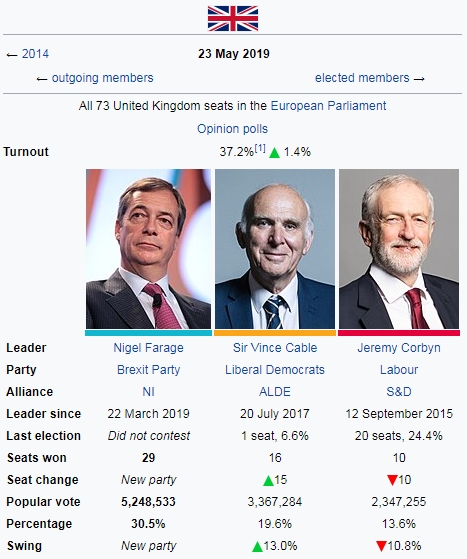Click the red swing arrow beside 10.8%
467x559 pixels.
[x=381, y=546]
